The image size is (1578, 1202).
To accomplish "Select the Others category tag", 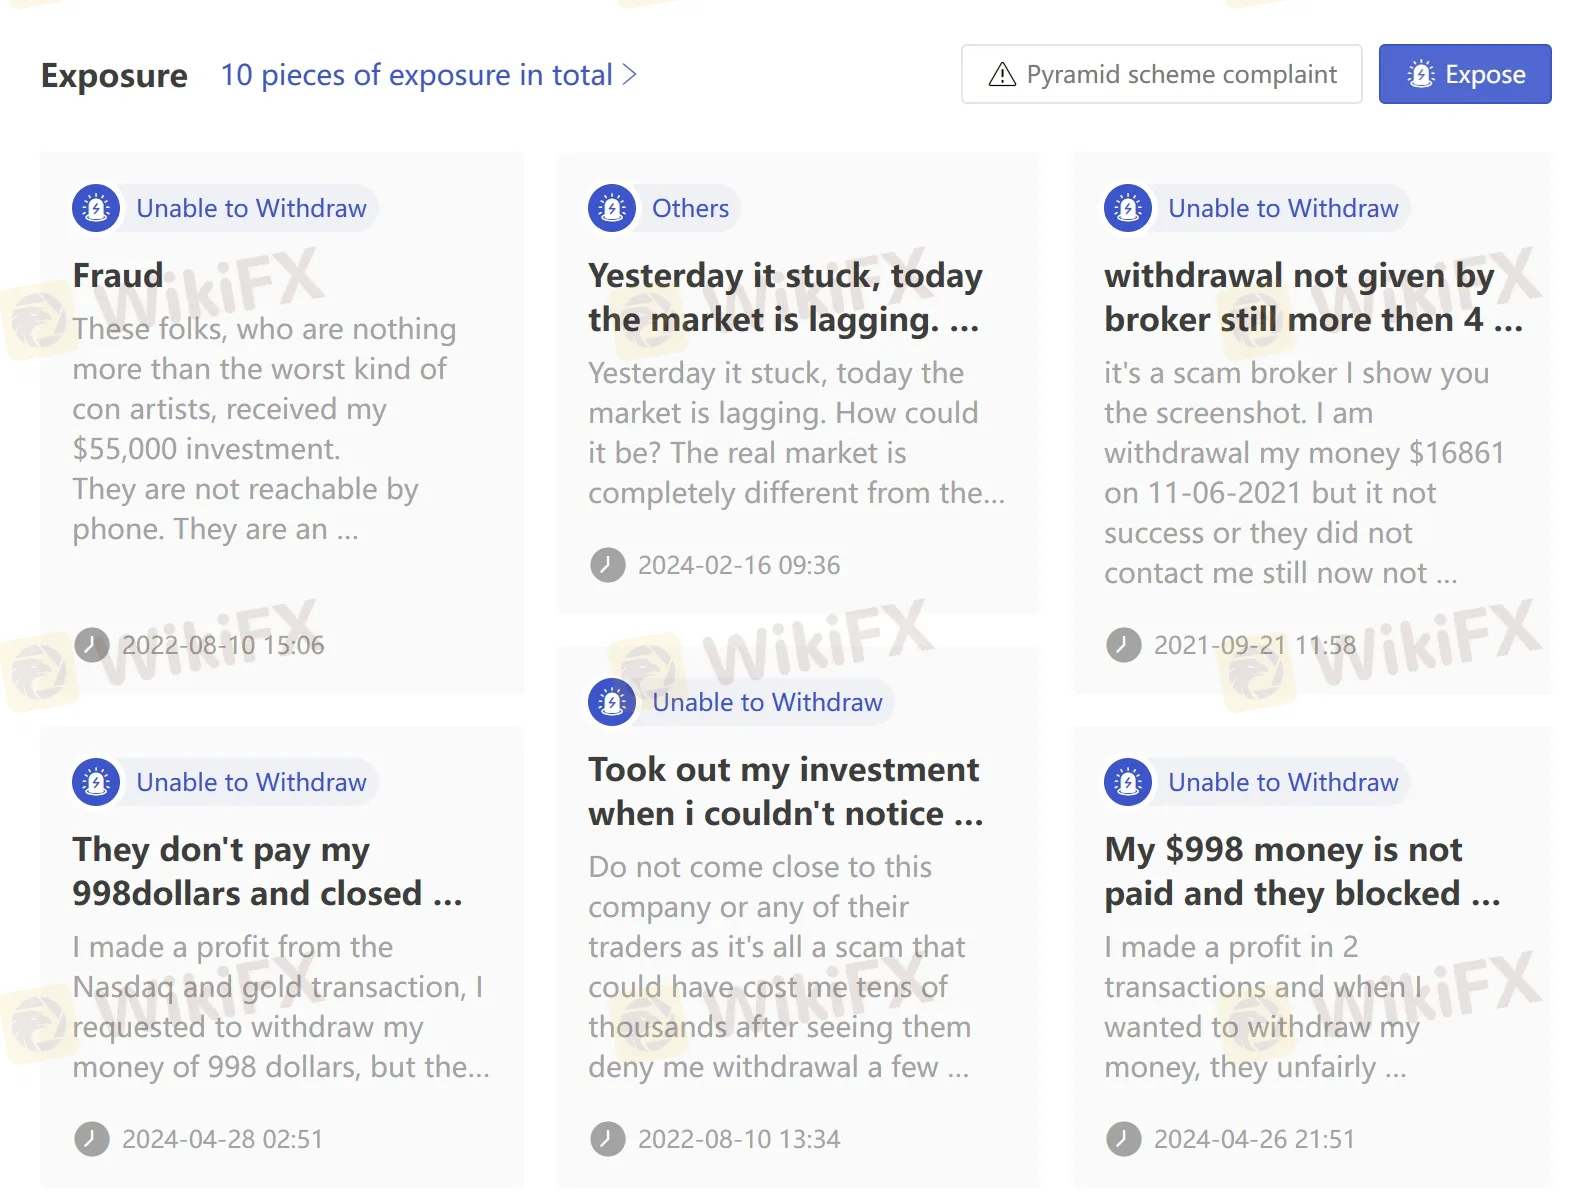I will click(690, 208).
